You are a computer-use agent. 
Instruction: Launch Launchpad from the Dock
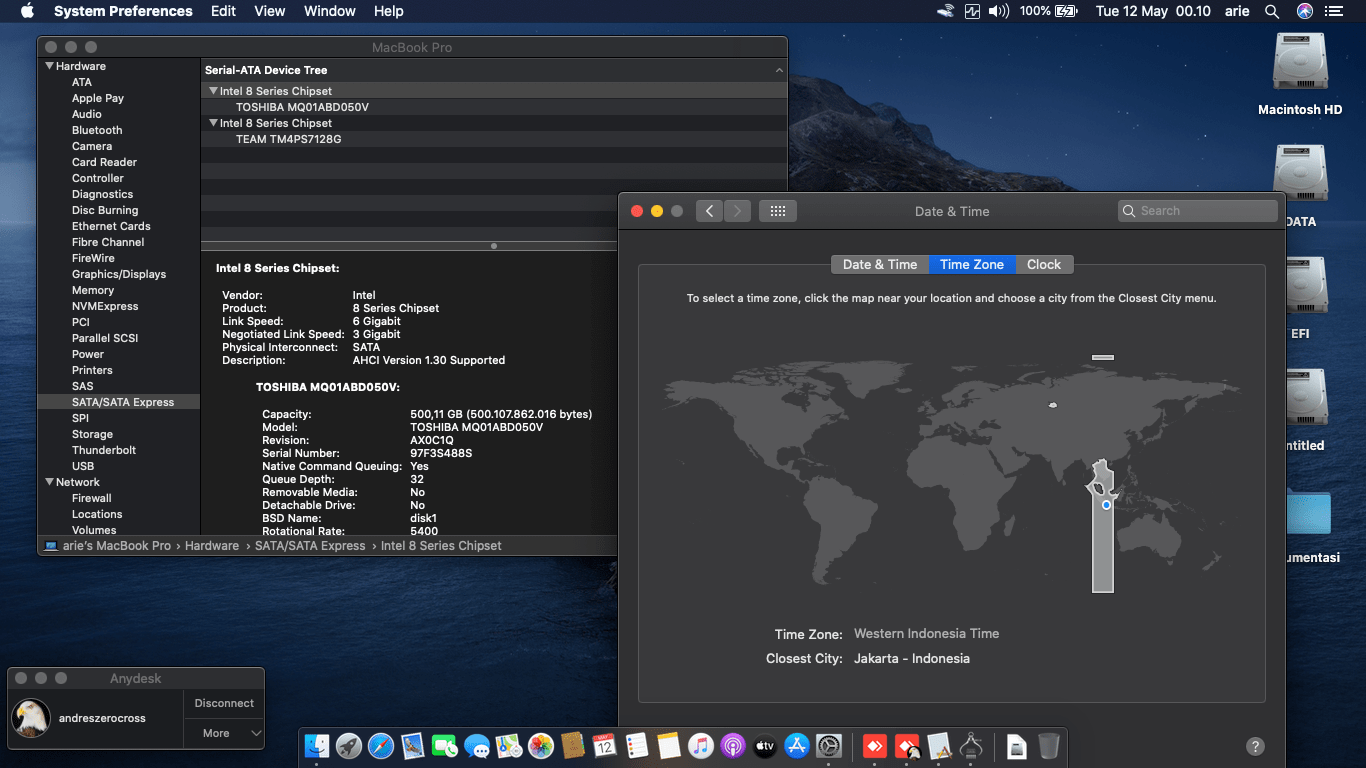[x=349, y=745]
